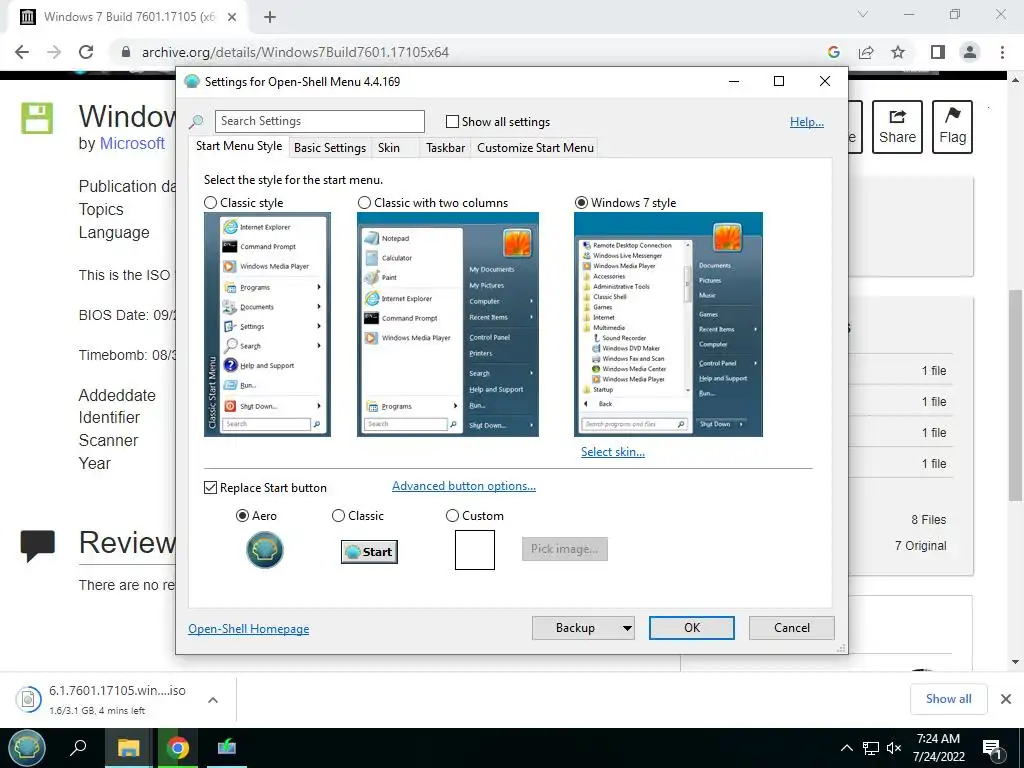
Task: Click Chrome tab search chevron
Action: tap(863, 14)
